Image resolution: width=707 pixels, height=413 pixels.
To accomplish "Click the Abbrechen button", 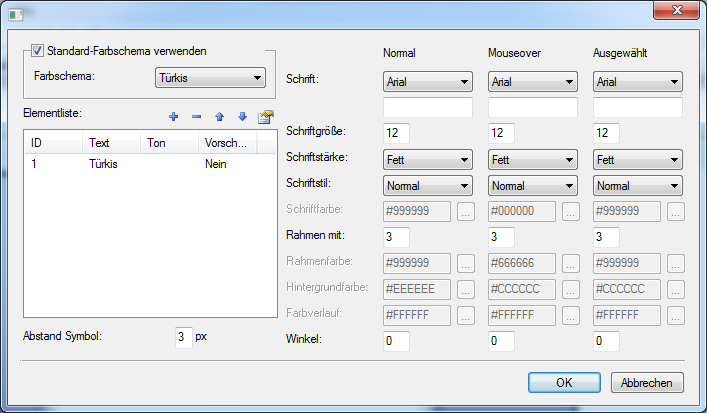I will coord(647,382).
